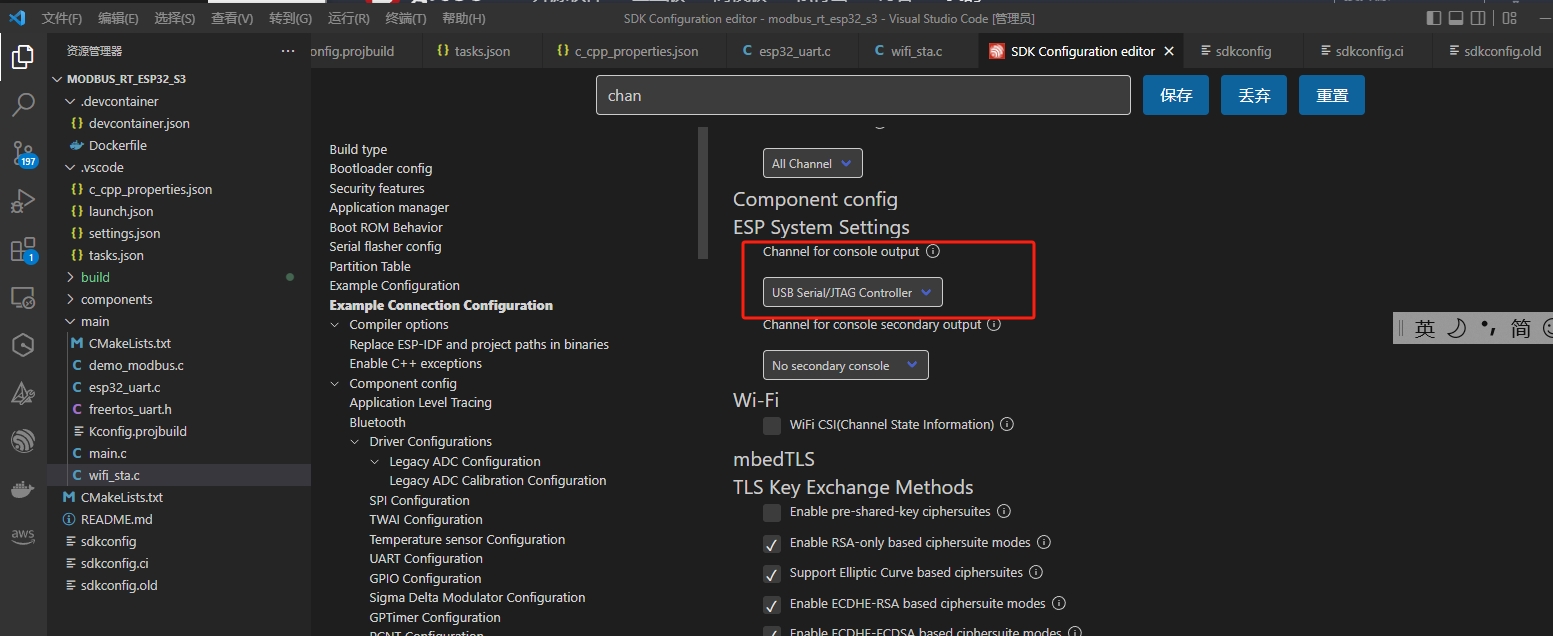Uncheck RSA-only based ciphersuite modes
1553x636 pixels.
pos(772,544)
